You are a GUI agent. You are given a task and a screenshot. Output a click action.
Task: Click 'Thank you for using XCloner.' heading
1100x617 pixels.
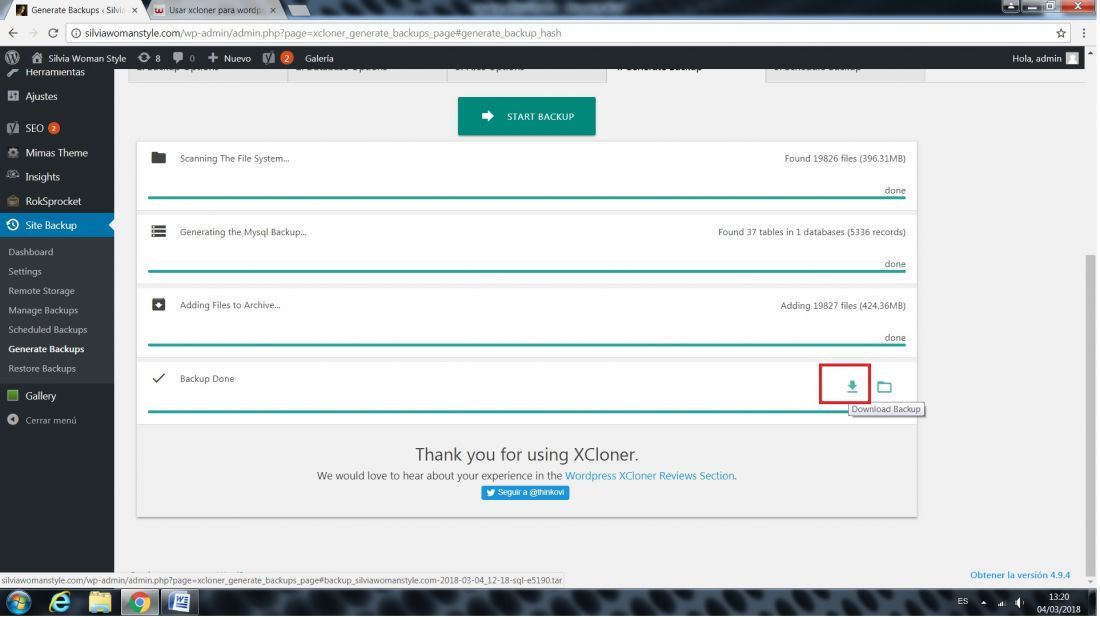pos(528,455)
